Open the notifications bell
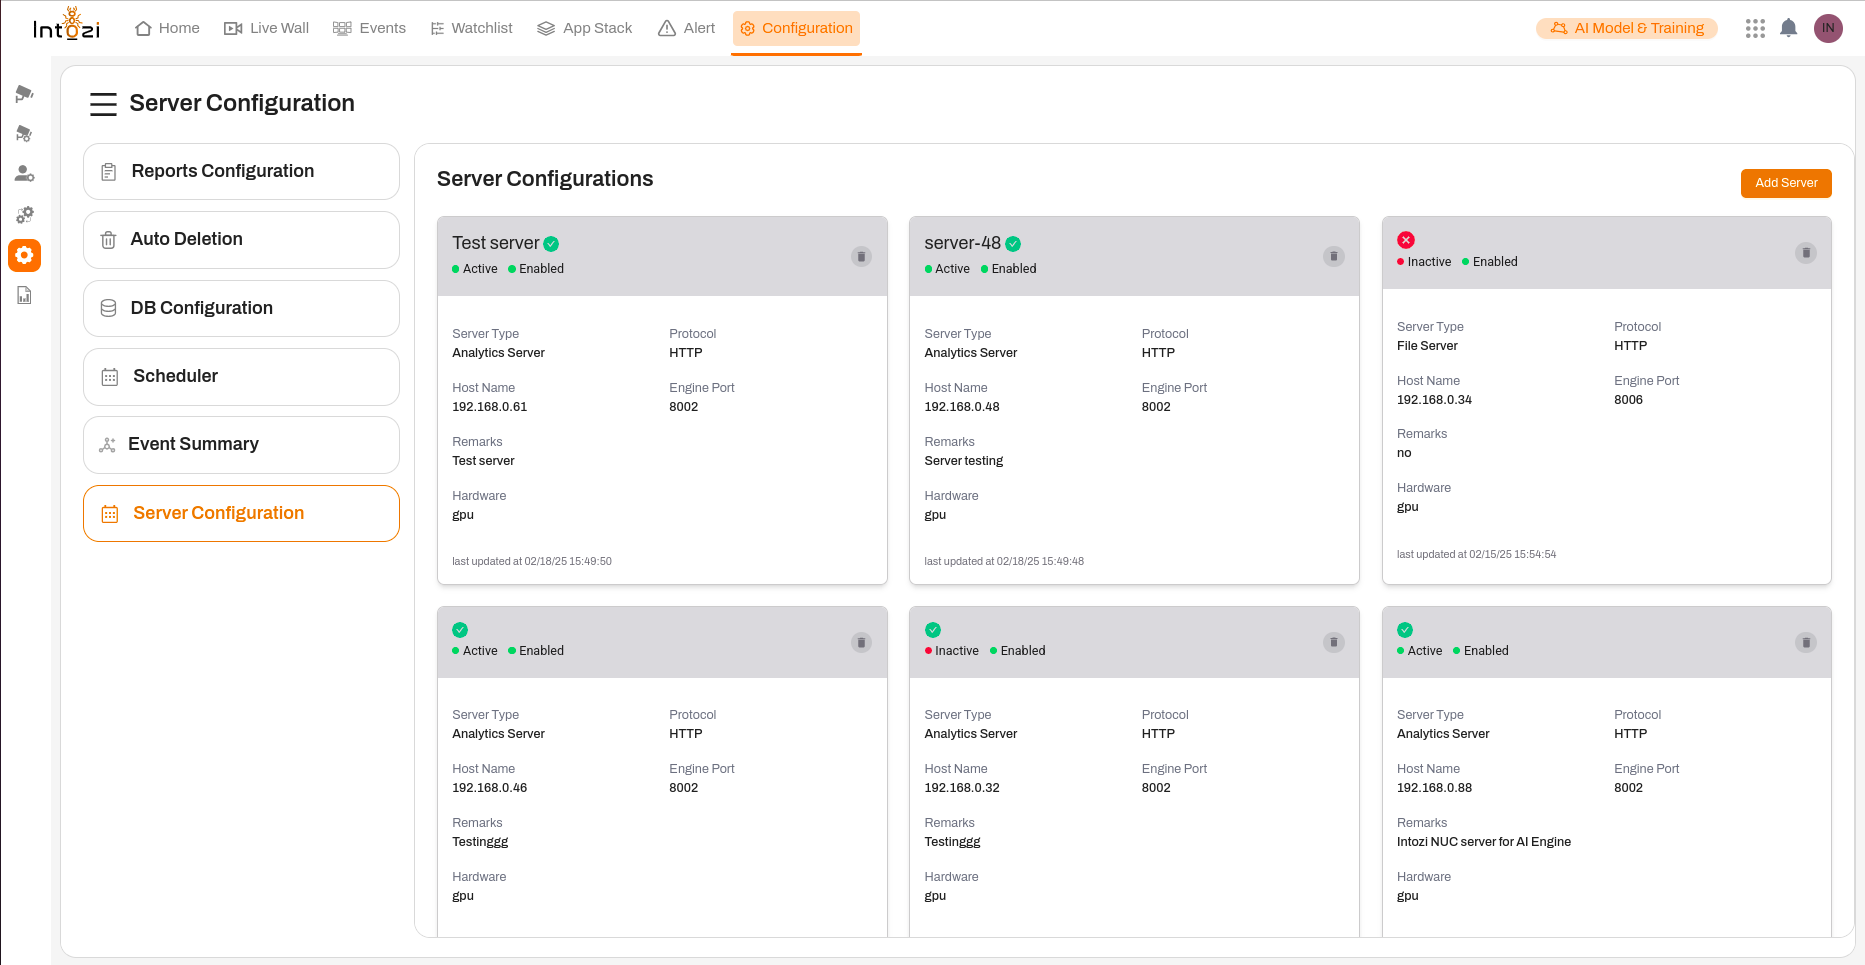 [1789, 28]
